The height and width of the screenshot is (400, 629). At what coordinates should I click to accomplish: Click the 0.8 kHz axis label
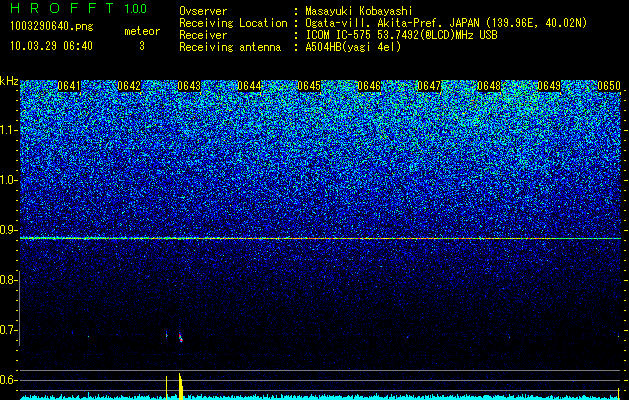point(8,280)
